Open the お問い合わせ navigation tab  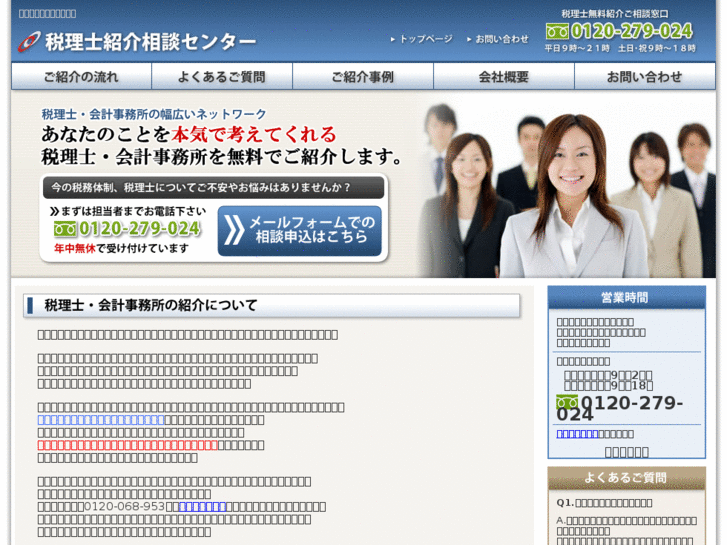[645, 77]
